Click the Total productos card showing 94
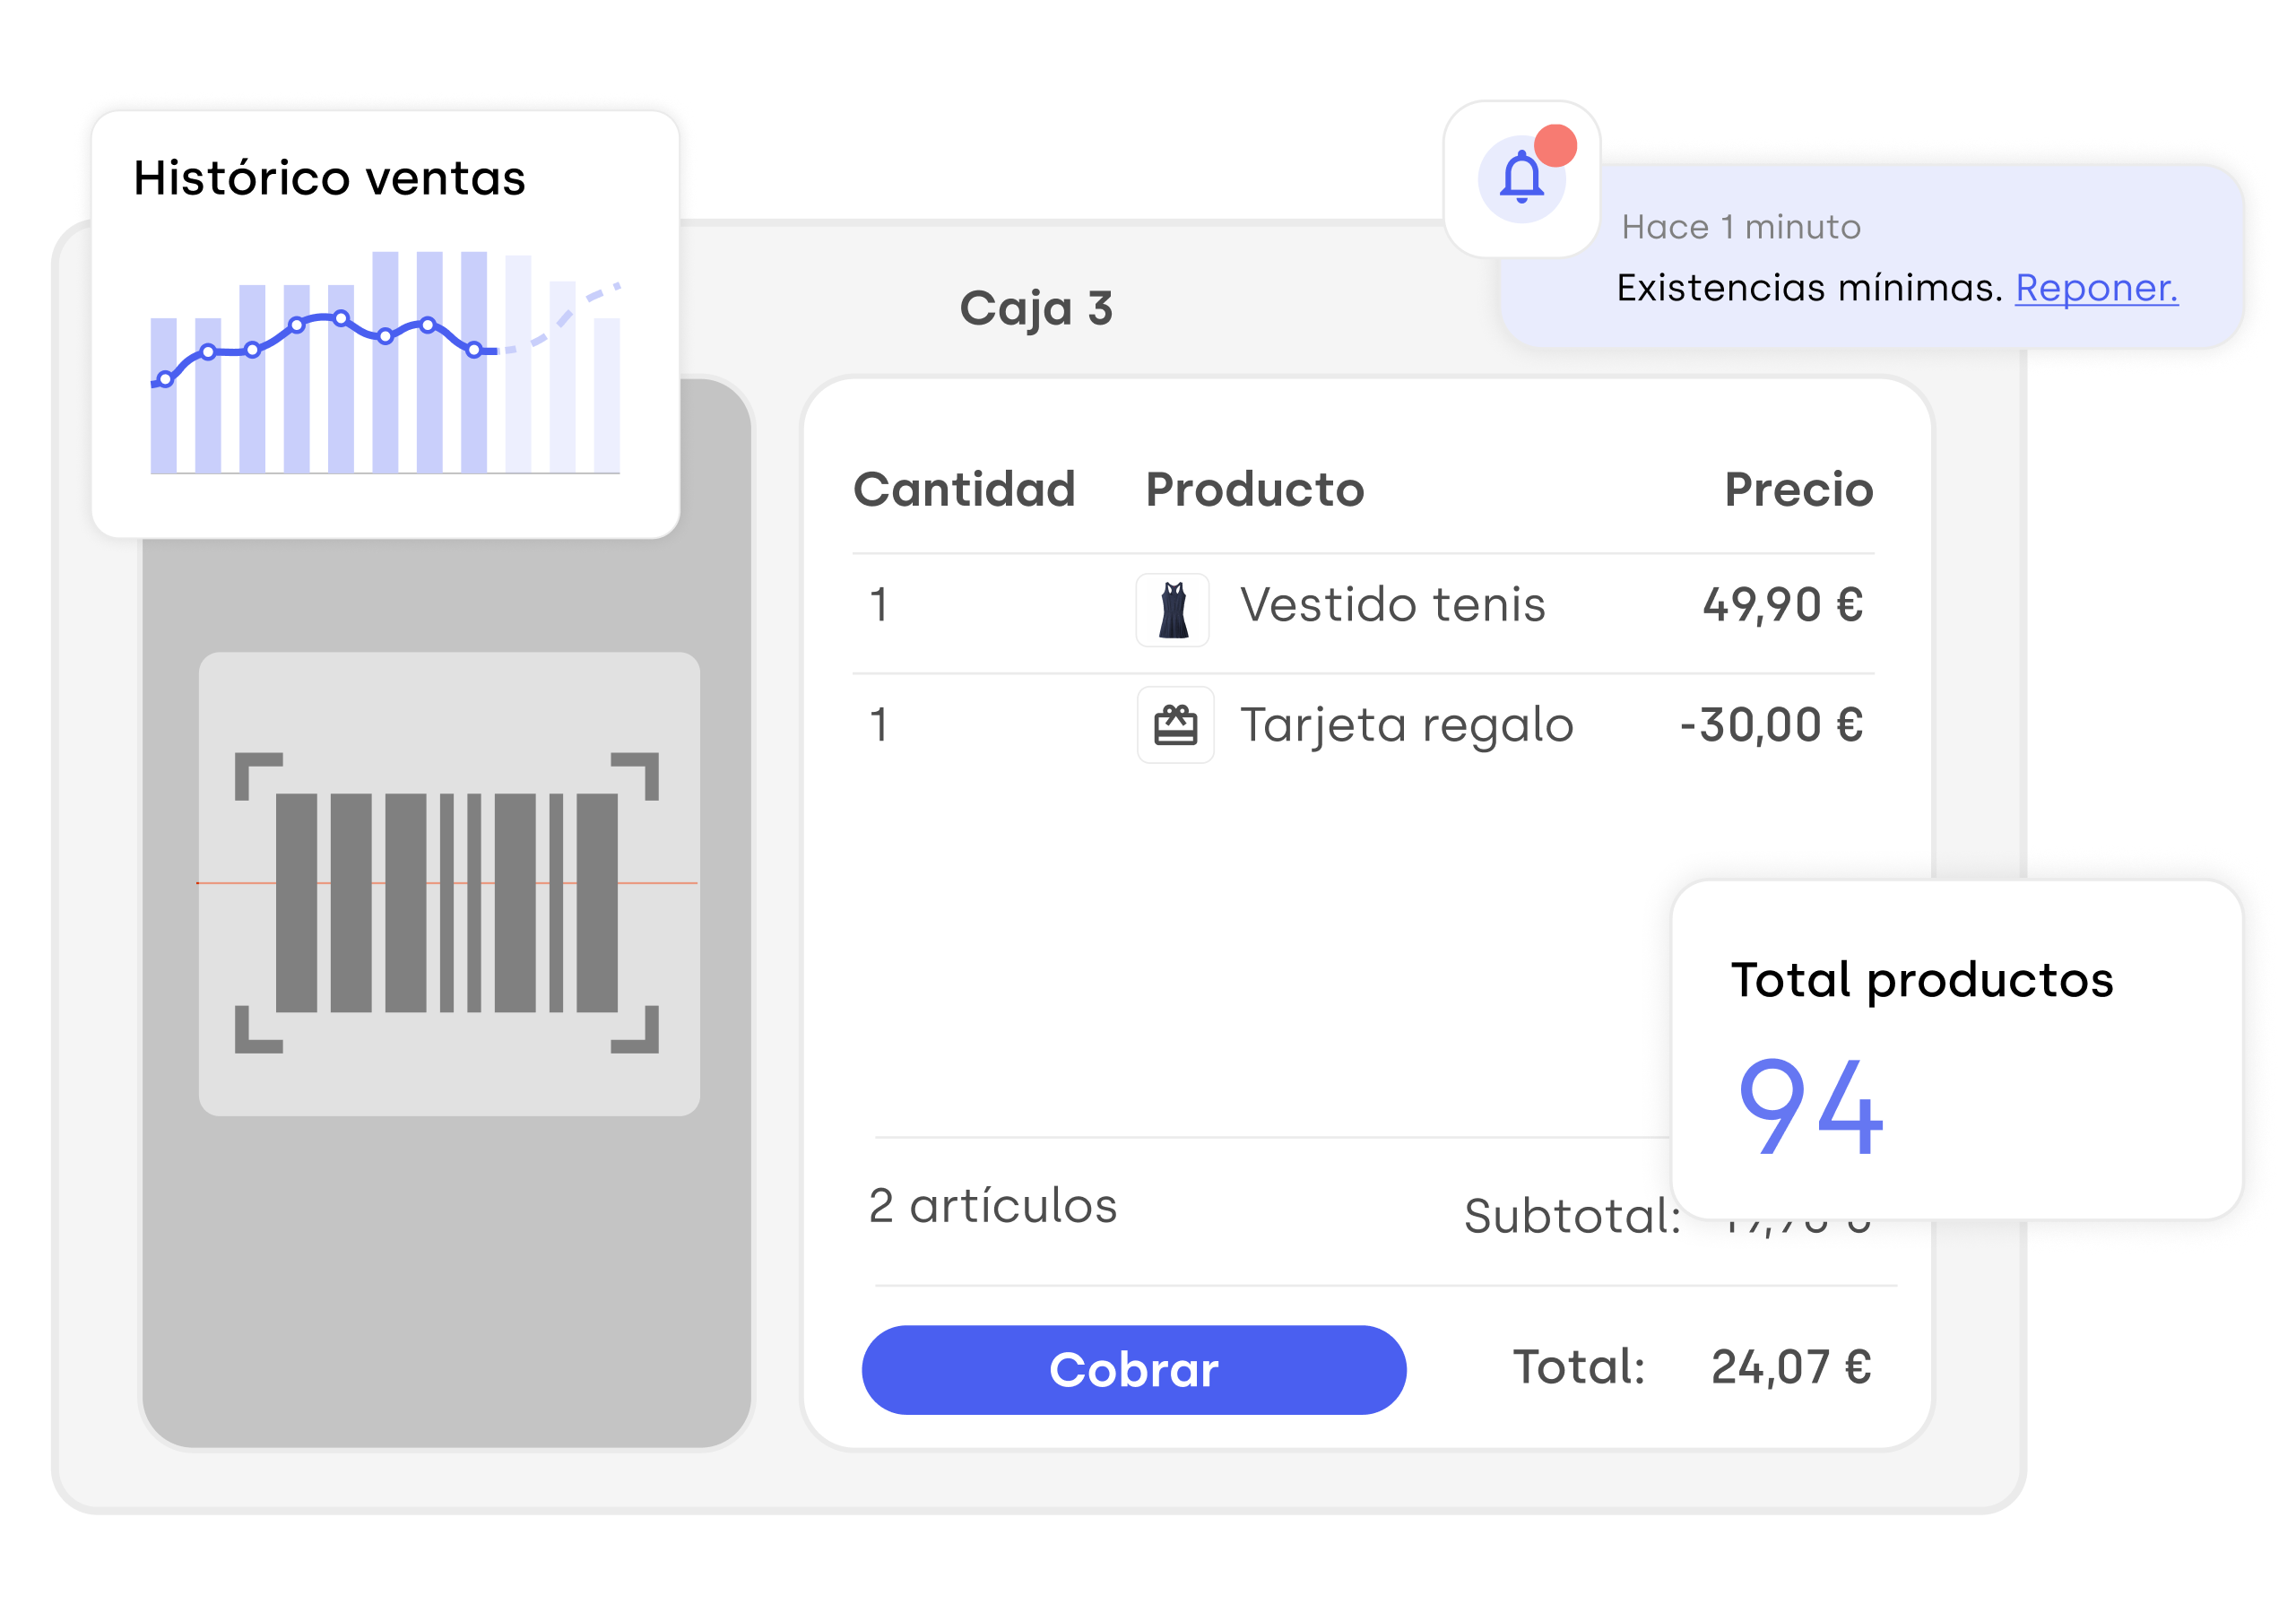2296x1613 pixels. pos(1956,1049)
